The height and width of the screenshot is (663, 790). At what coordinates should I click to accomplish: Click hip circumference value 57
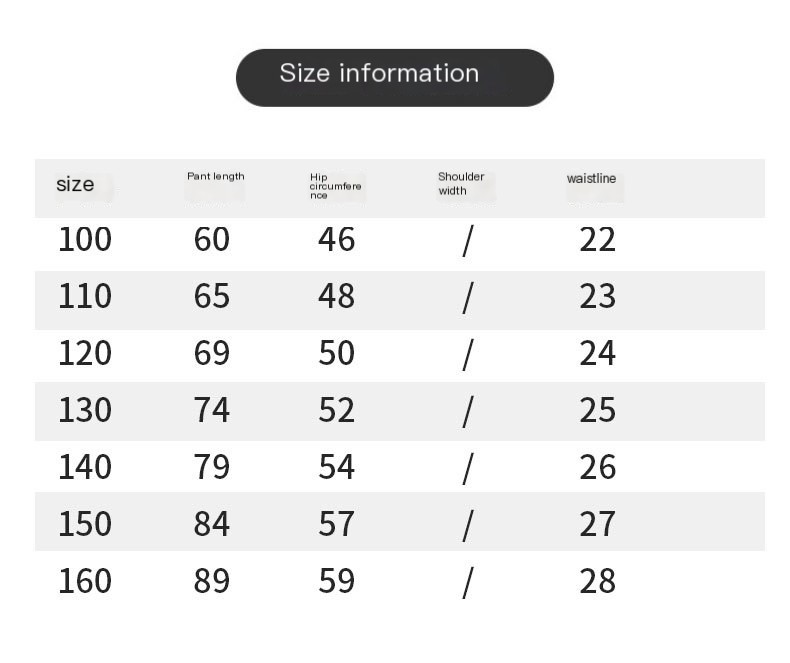[336, 523]
